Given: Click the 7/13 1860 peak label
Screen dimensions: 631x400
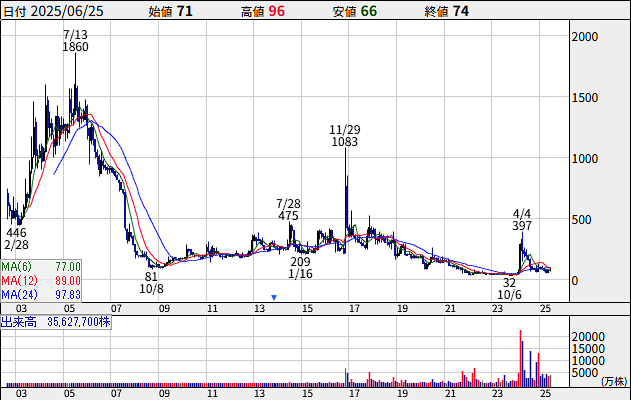Looking at the screenshot, I should tap(75, 41).
